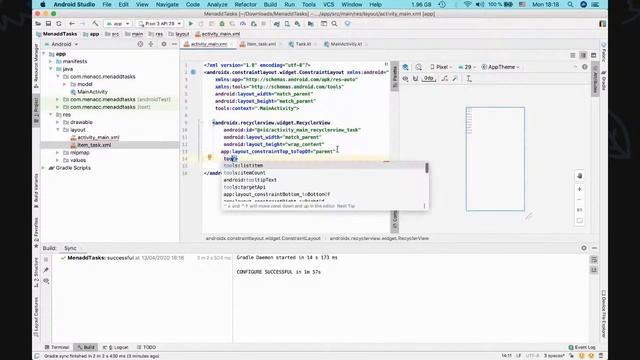Switch editor to Design view mode

593,55
